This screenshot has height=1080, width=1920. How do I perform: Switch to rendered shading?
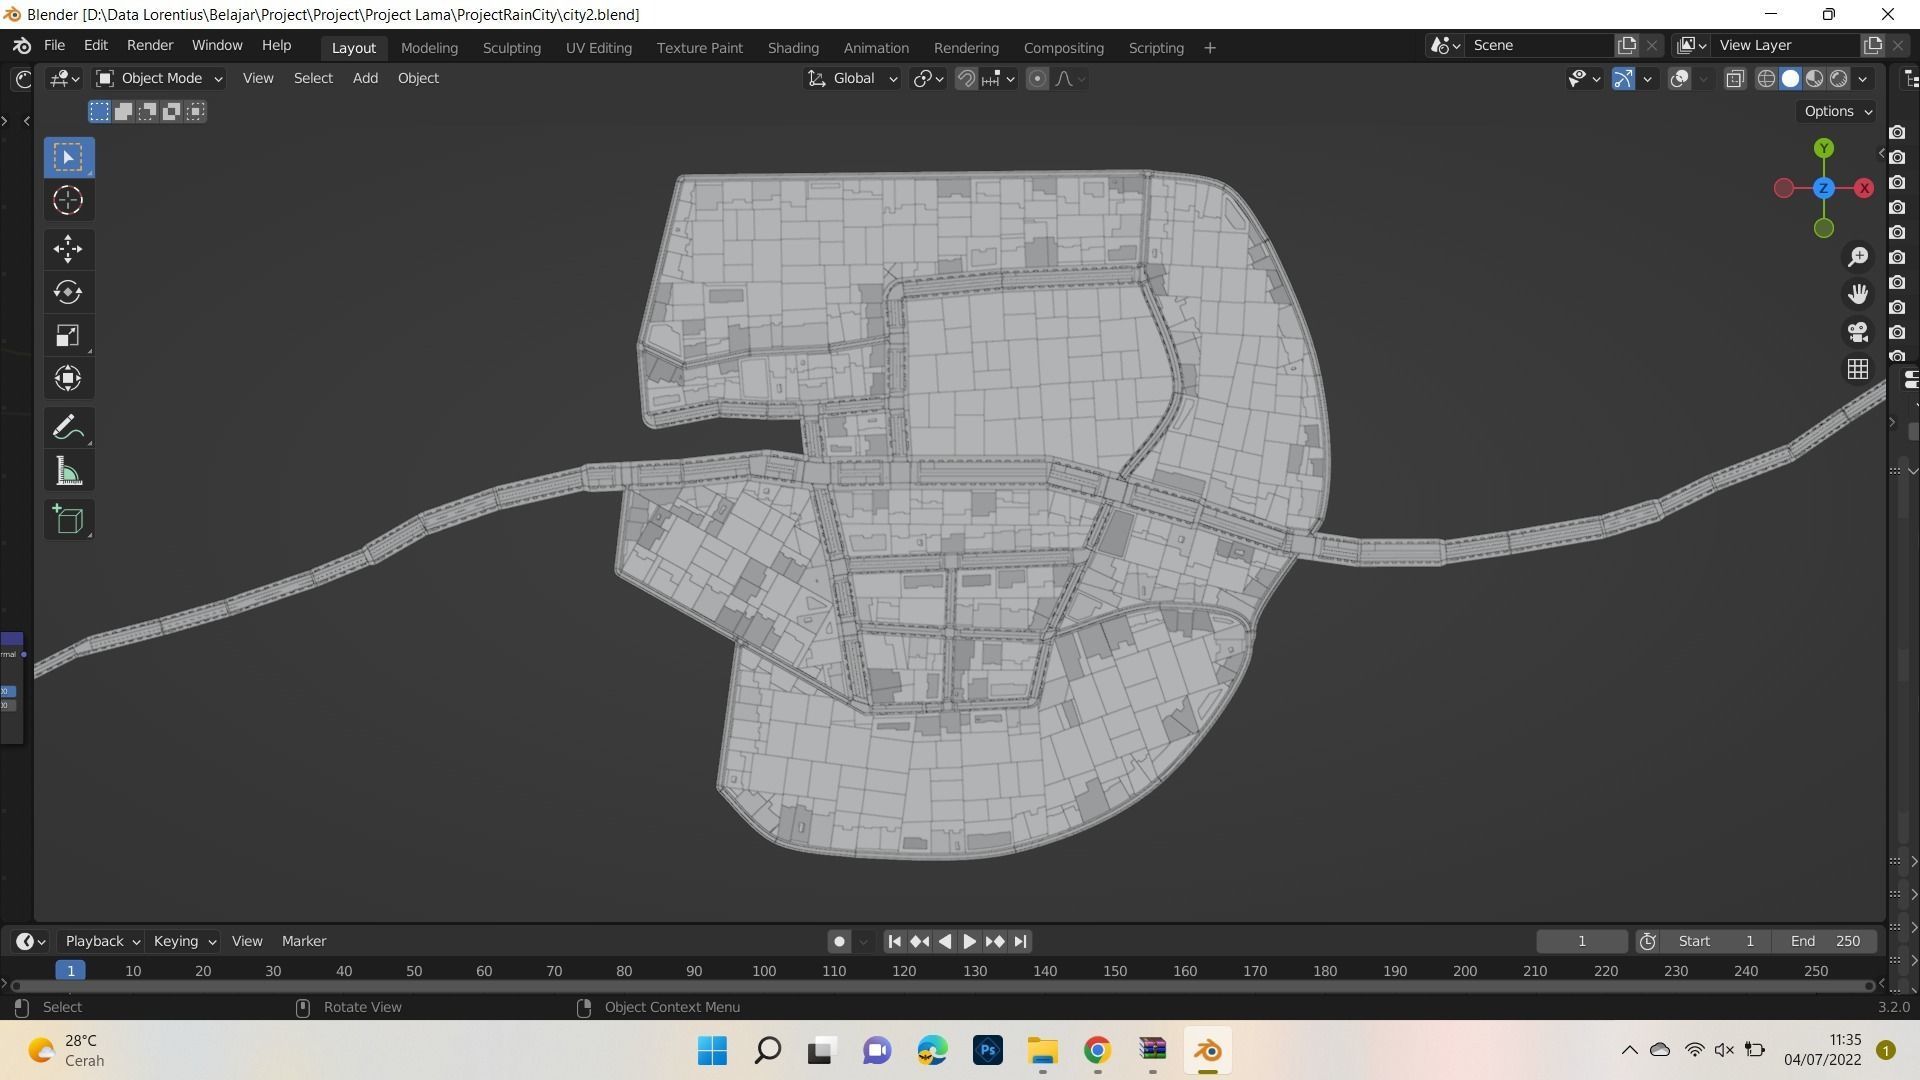1838,78
